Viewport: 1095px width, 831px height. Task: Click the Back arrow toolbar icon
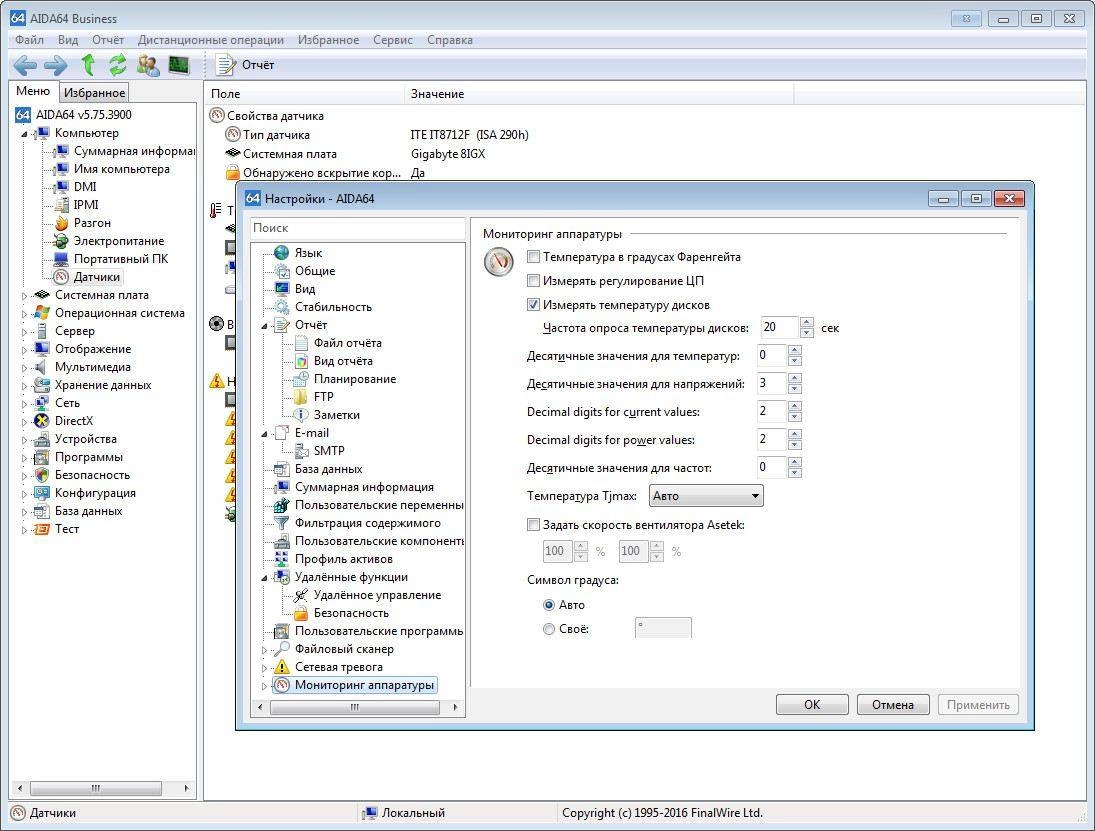[25, 66]
